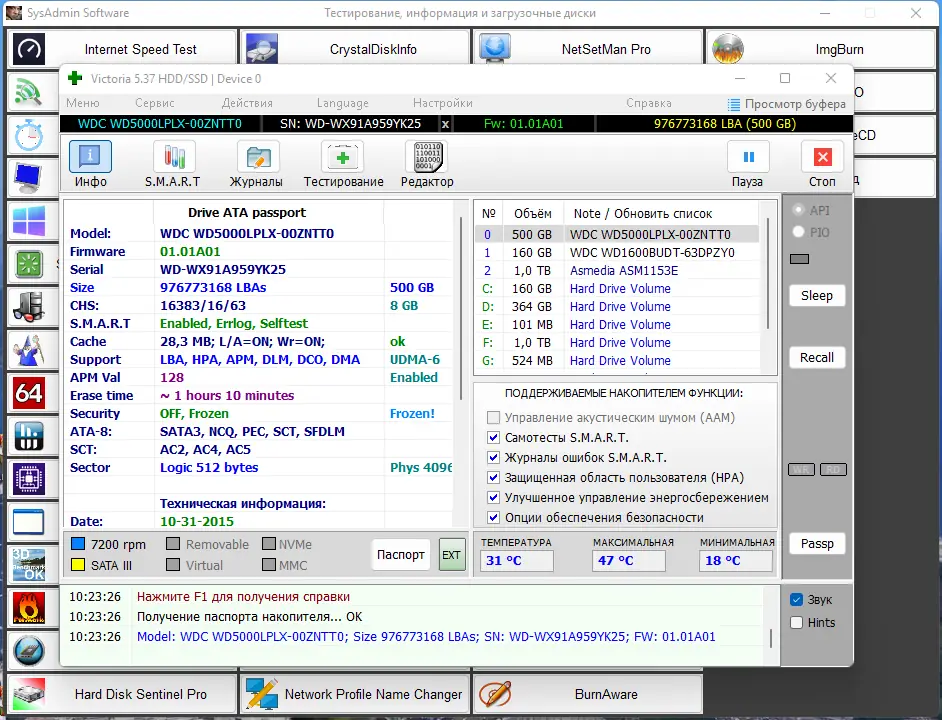Screen dimensions: 942x720
Task: Toggle Журналы ошибок S.M.A.R.T. checkbox
Action: (x=493, y=457)
